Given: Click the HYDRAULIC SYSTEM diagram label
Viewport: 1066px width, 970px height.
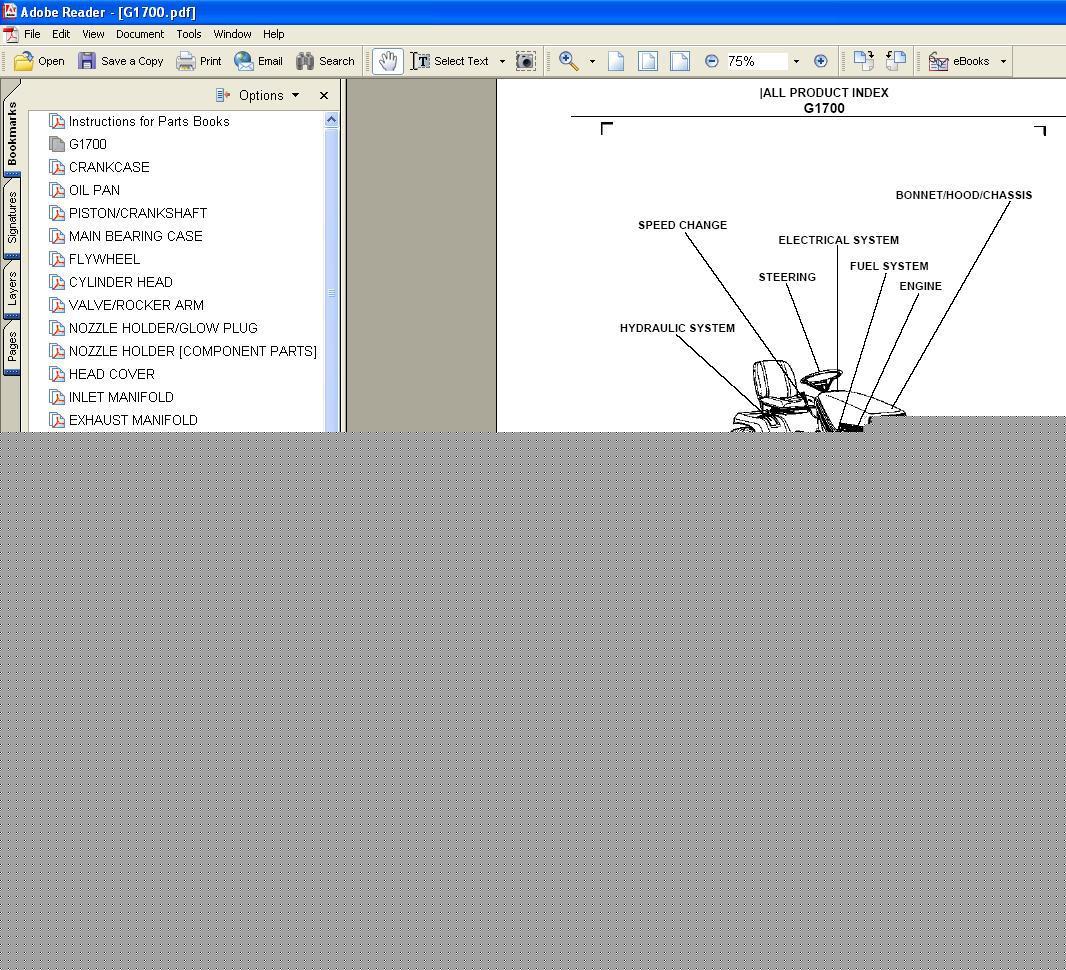Looking at the screenshot, I should pos(677,328).
